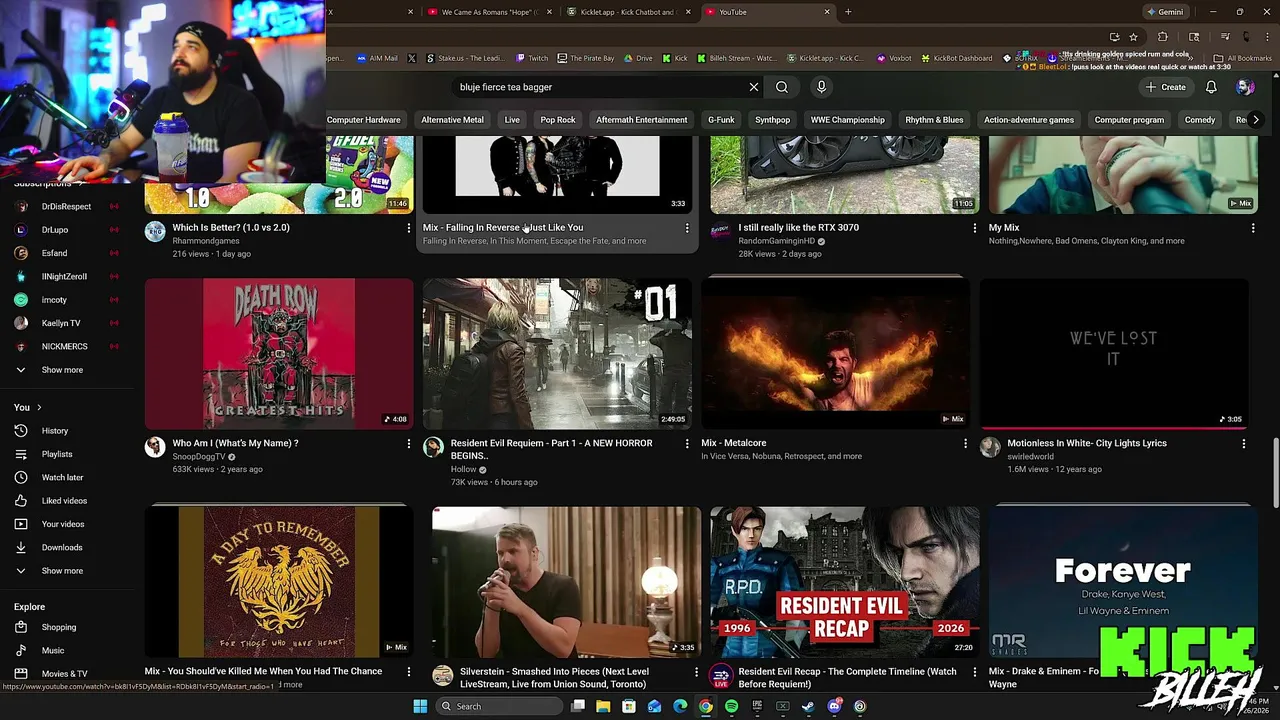Open Movies & TV under Explore
Screen dimensions: 1280x720
(x=67, y=674)
